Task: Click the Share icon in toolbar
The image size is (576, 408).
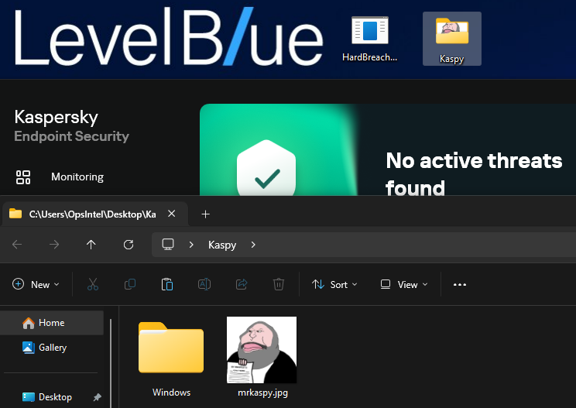Action: click(241, 284)
